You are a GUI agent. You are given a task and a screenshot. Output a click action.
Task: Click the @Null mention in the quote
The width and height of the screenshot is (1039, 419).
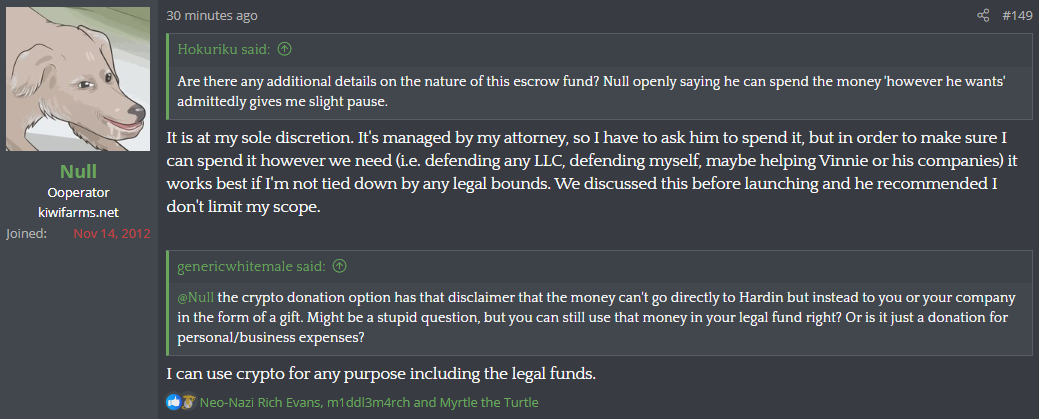pos(196,298)
